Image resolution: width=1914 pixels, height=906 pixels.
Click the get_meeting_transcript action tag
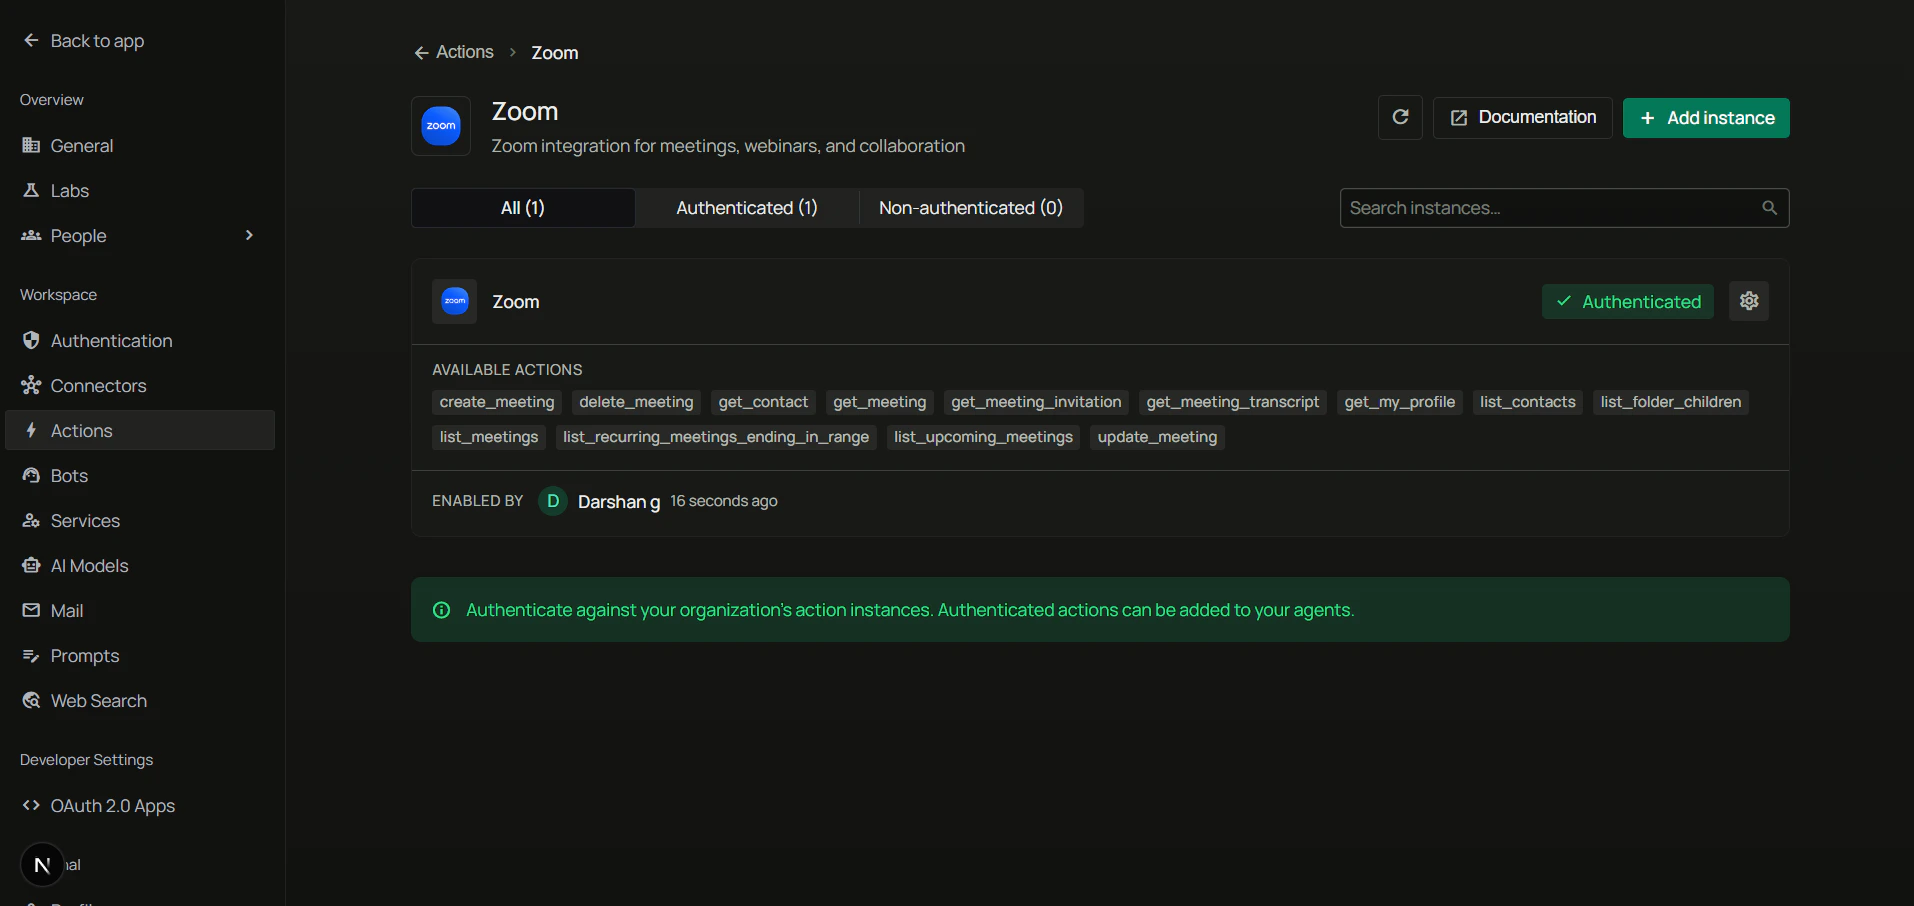(x=1233, y=402)
